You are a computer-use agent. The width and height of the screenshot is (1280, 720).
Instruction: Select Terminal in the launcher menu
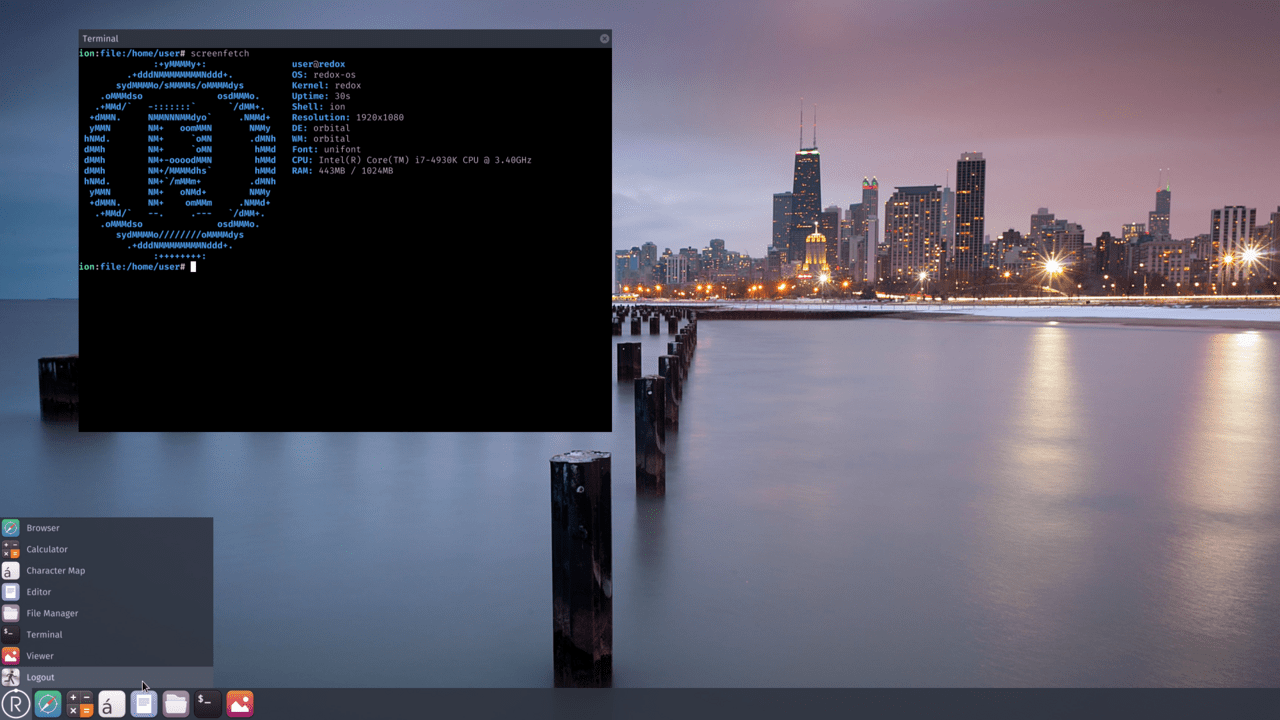[43, 634]
